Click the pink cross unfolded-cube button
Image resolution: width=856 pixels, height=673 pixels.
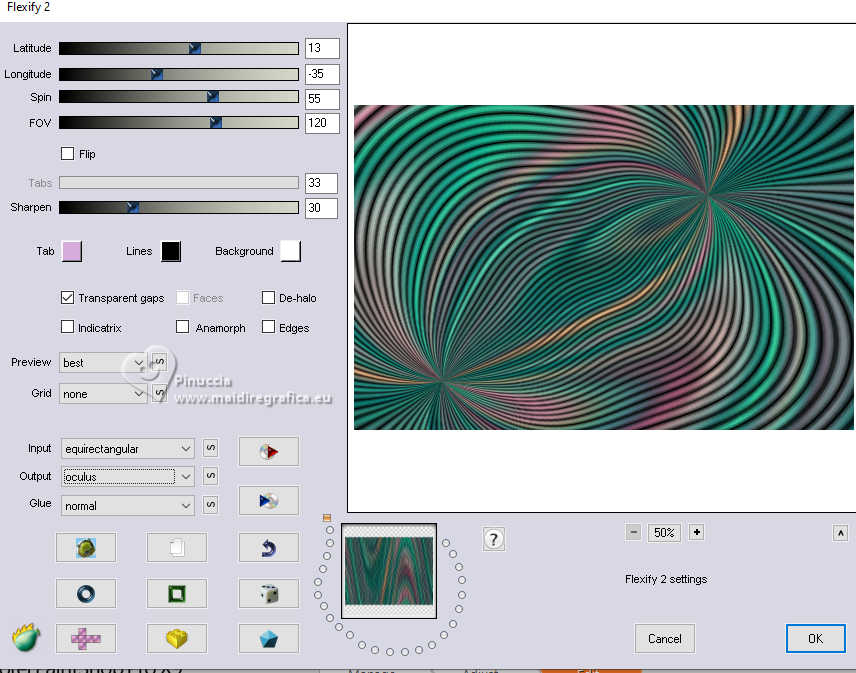pyautogui.click(x=86, y=638)
